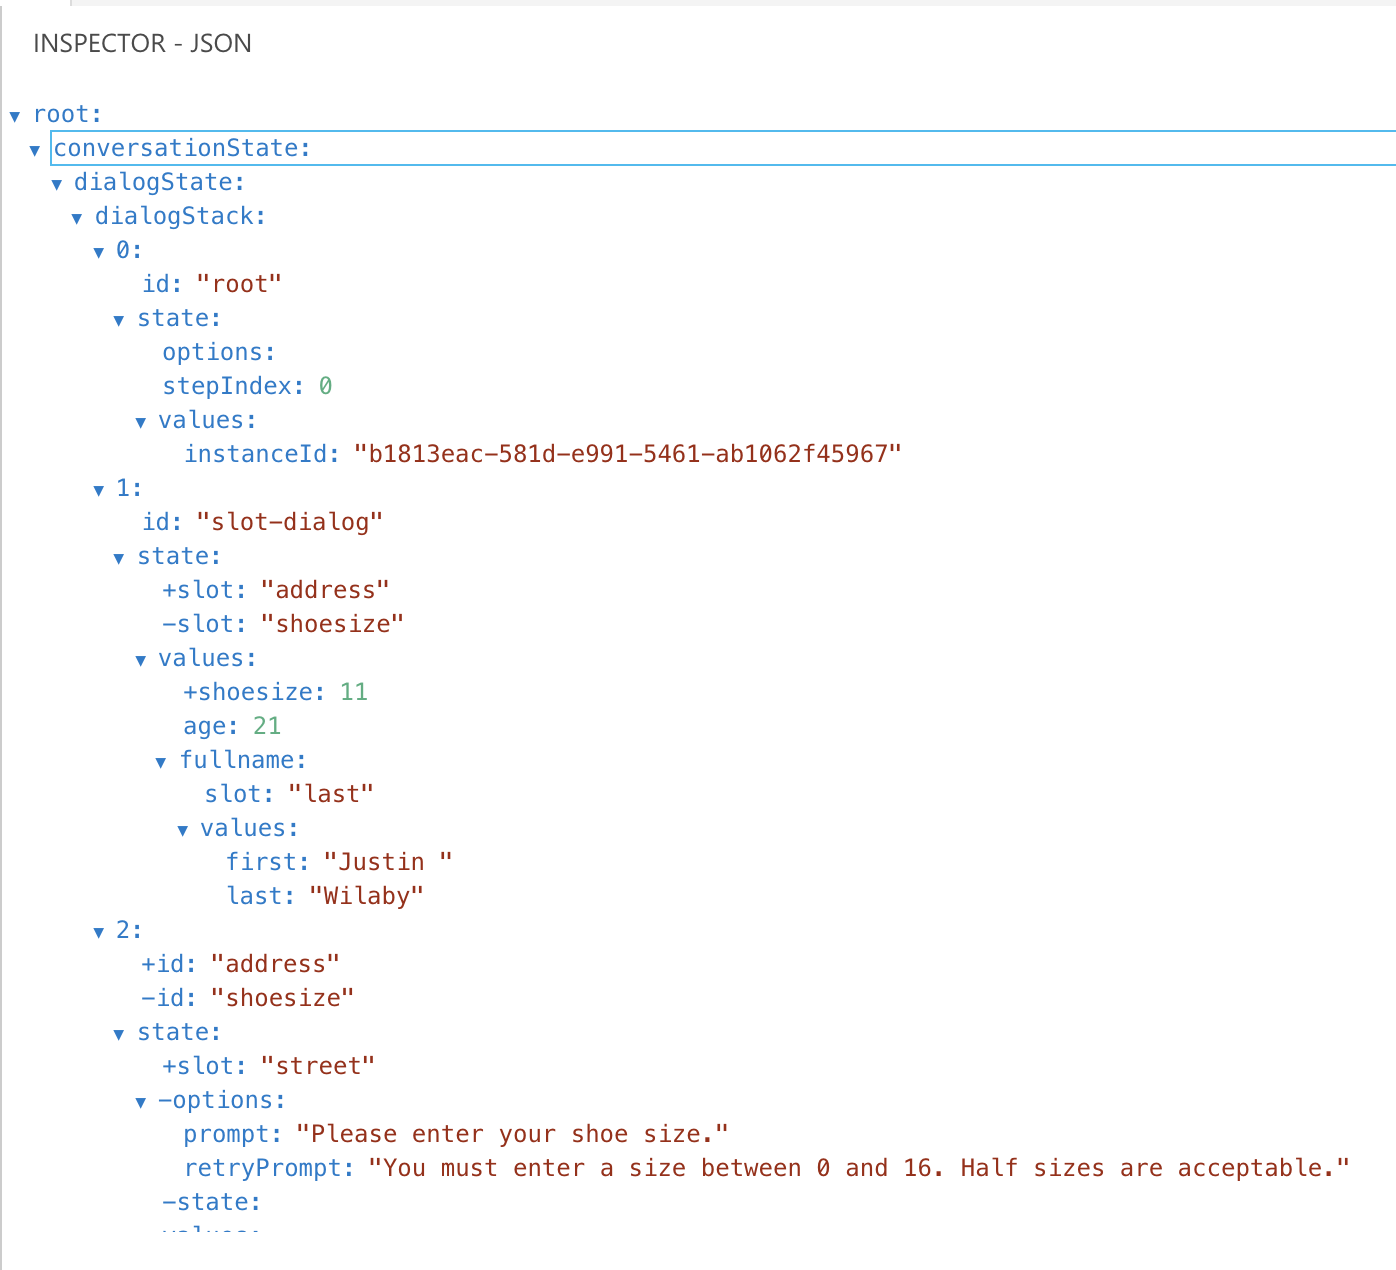Collapse the dialogStack node
The width and height of the screenshot is (1396, 1270).
[x=77, y=217]
